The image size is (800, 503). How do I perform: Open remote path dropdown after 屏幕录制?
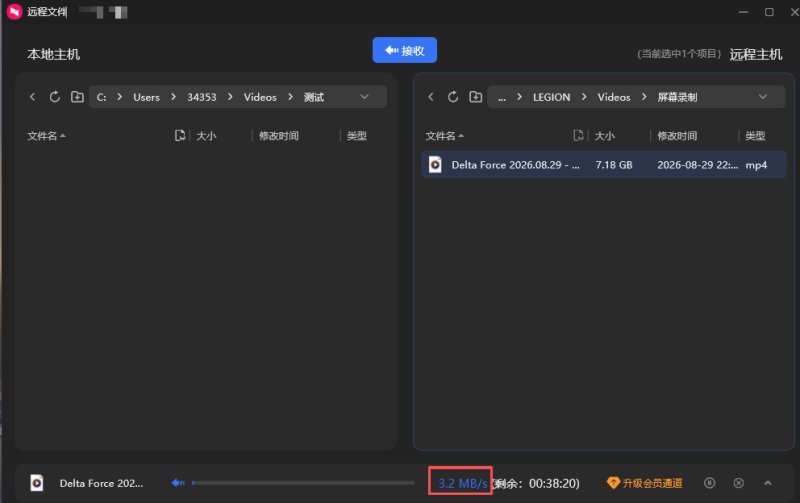762,97
